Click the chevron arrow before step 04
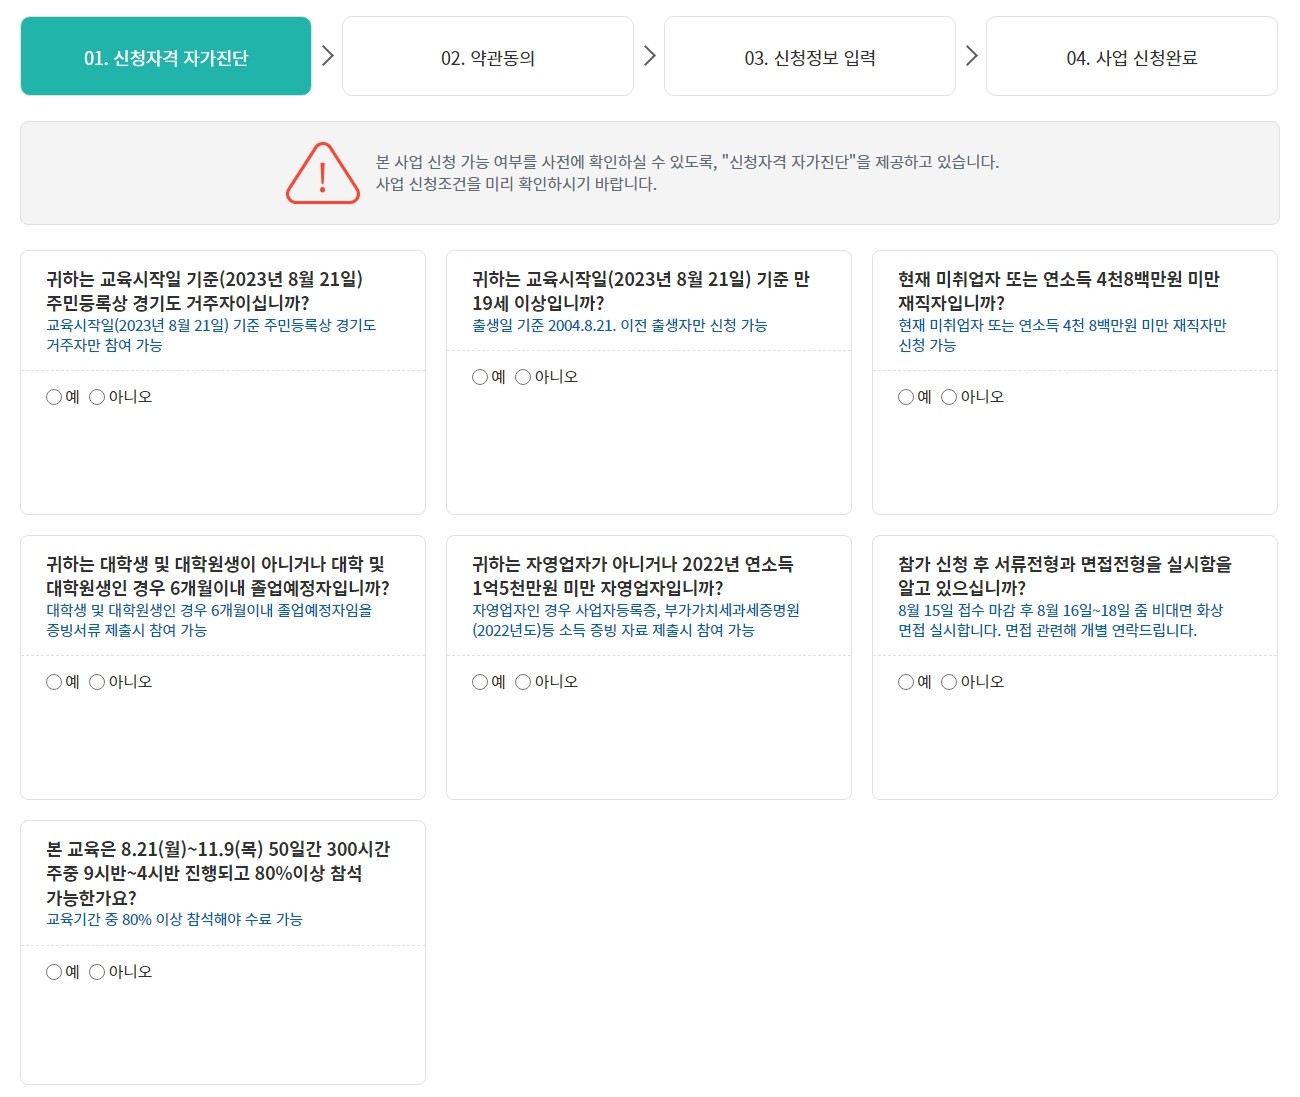 click(970, 56)
